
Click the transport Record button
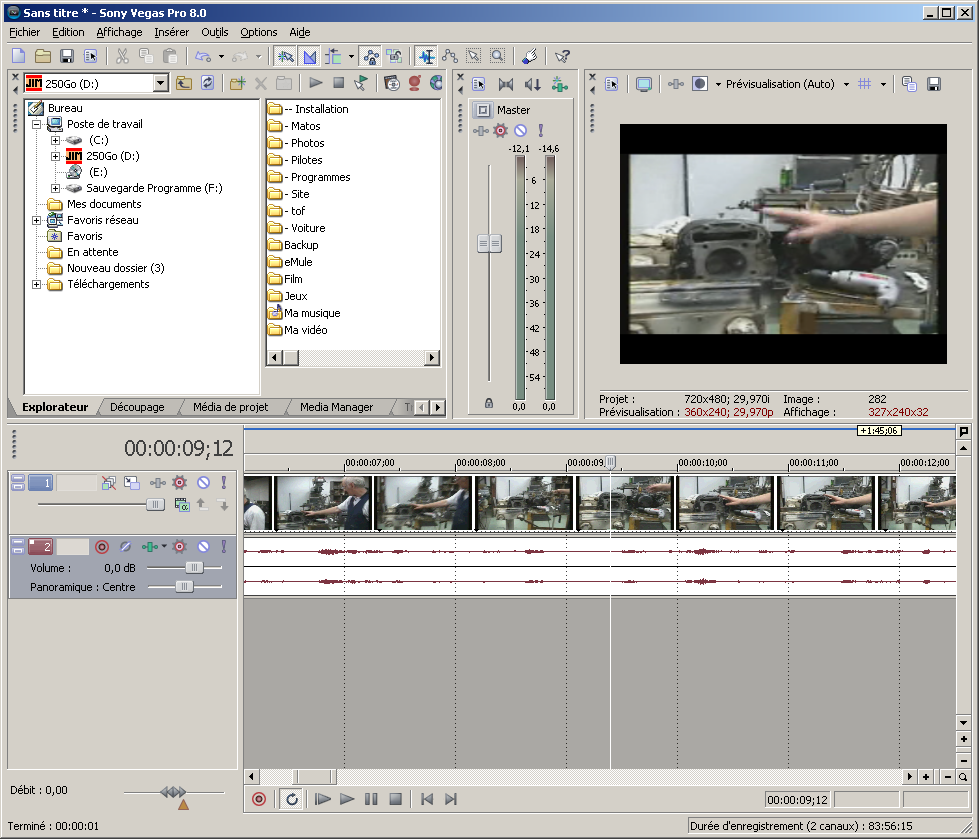point(259,799)
